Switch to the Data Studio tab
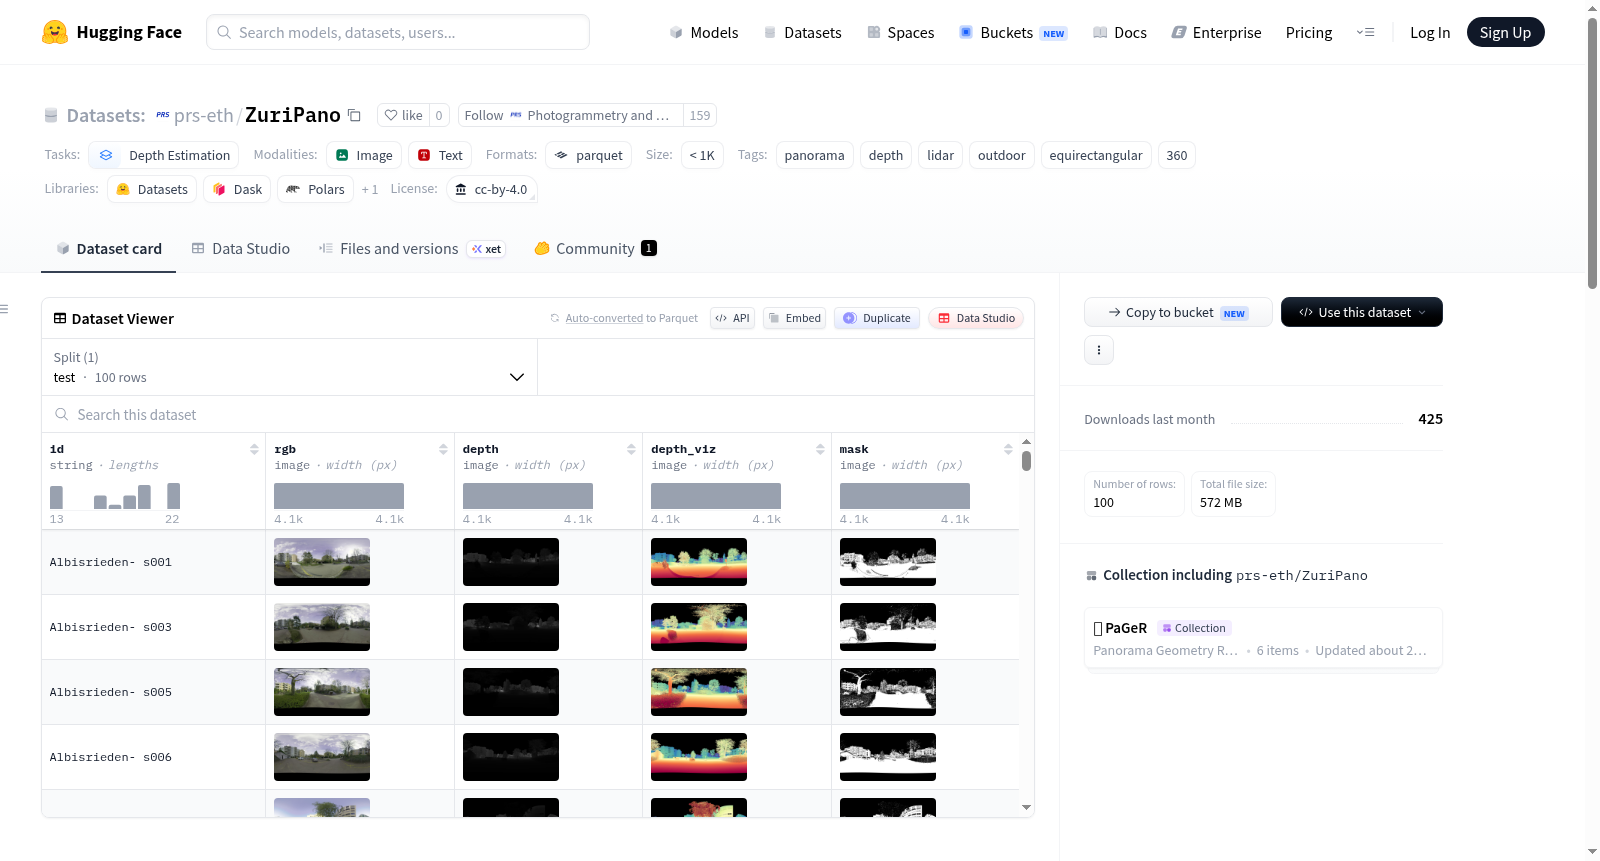Viewport: 1600px width, 861px height. 241,249
